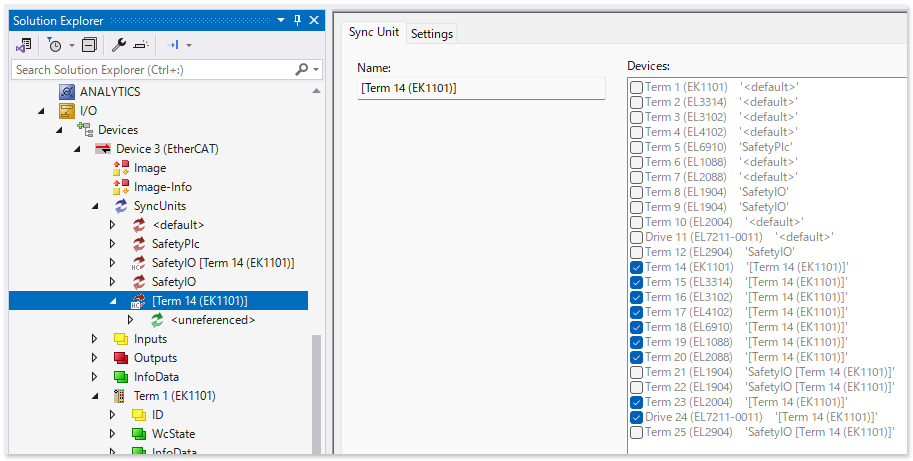Click the Name text field

click(481, 89)
